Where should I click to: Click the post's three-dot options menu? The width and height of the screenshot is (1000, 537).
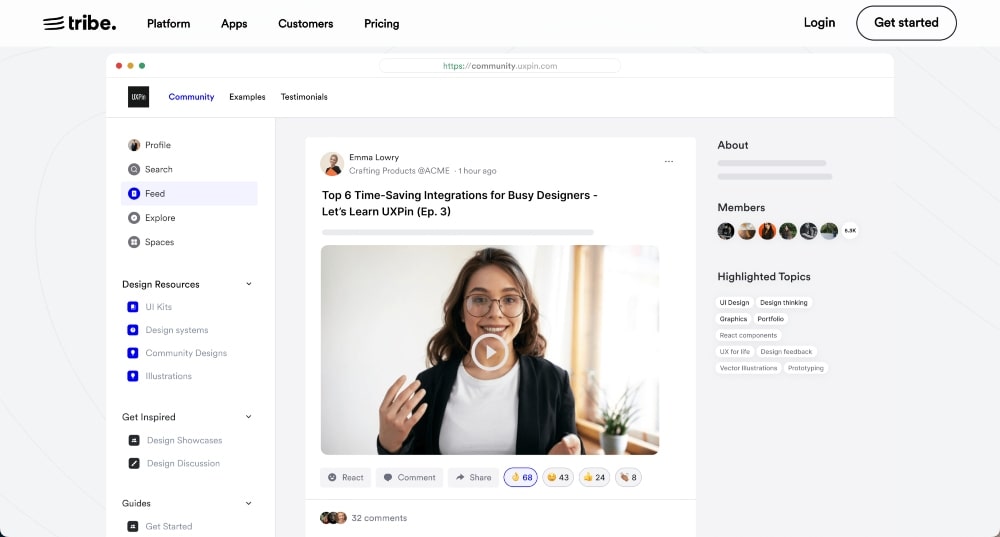(669, 161)
